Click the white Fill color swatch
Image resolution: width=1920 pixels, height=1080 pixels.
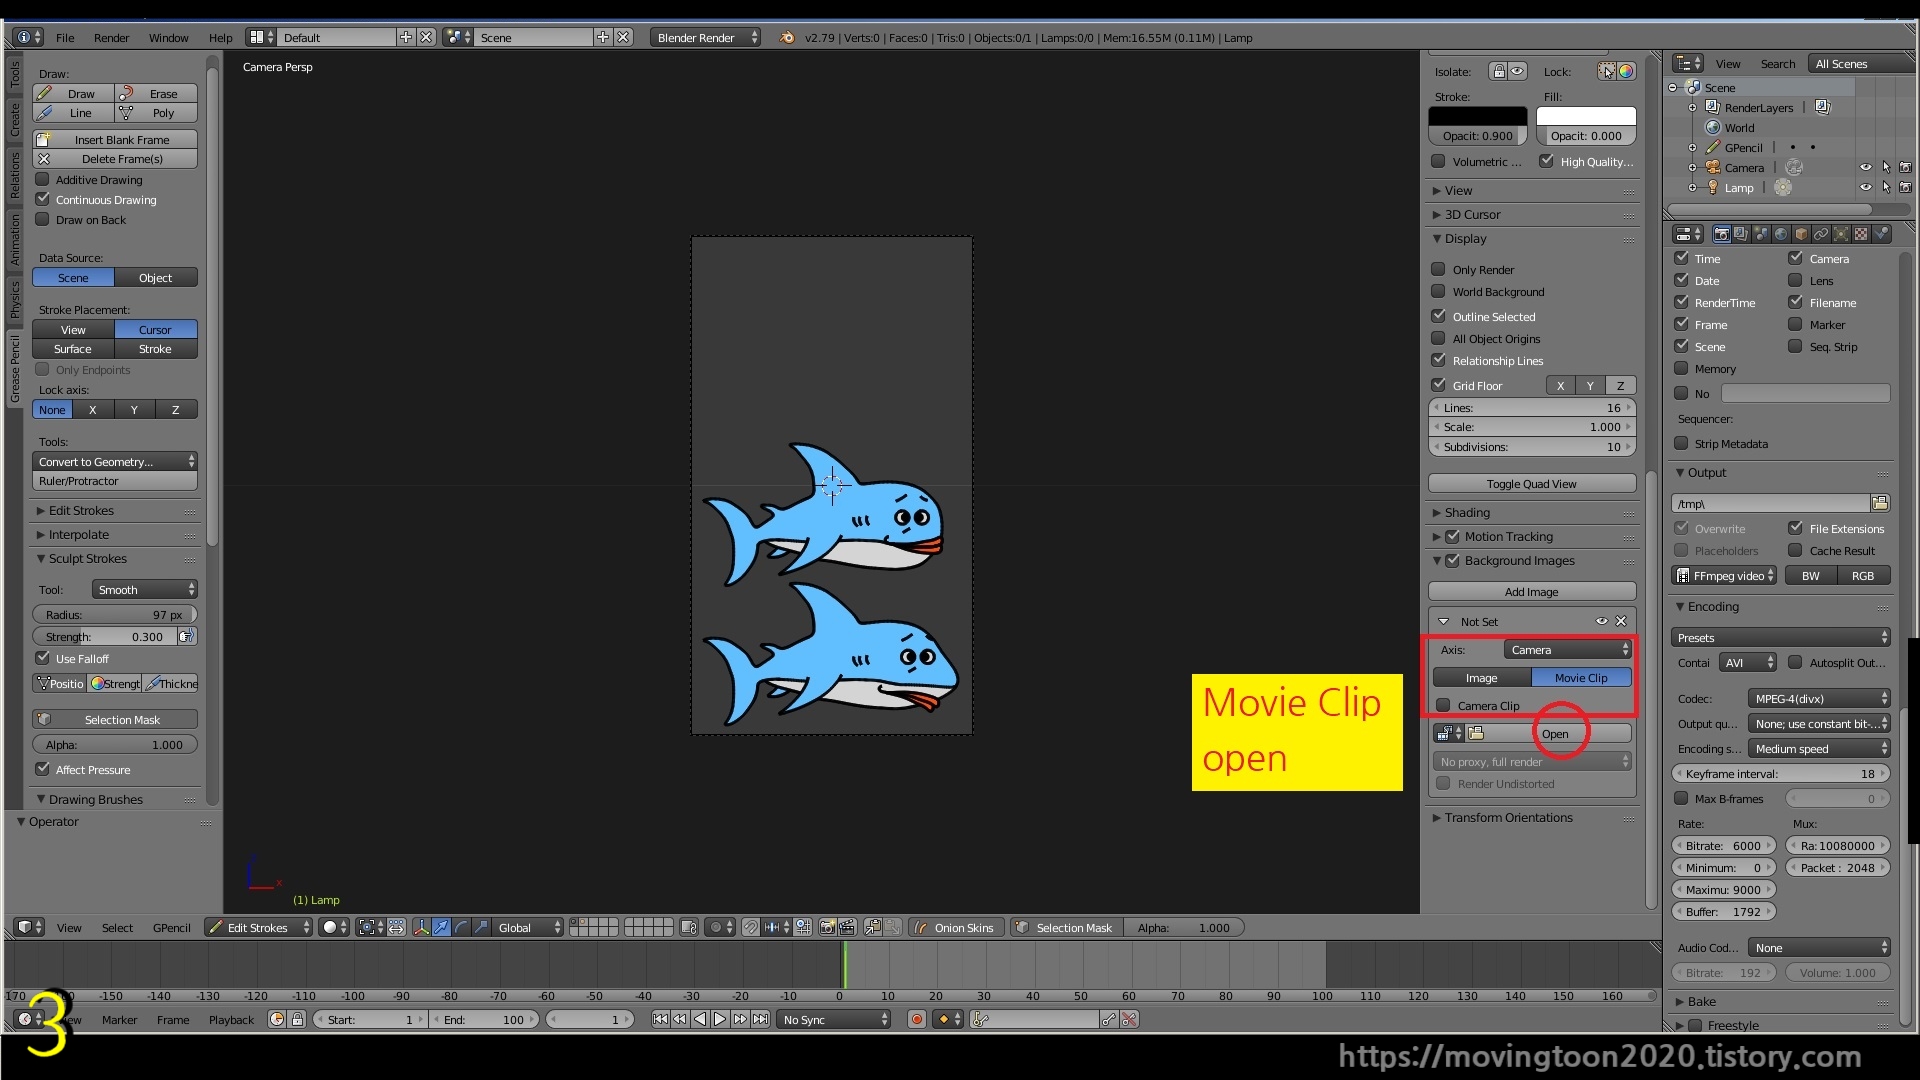pyautogui.click(x=1586, y=115)
